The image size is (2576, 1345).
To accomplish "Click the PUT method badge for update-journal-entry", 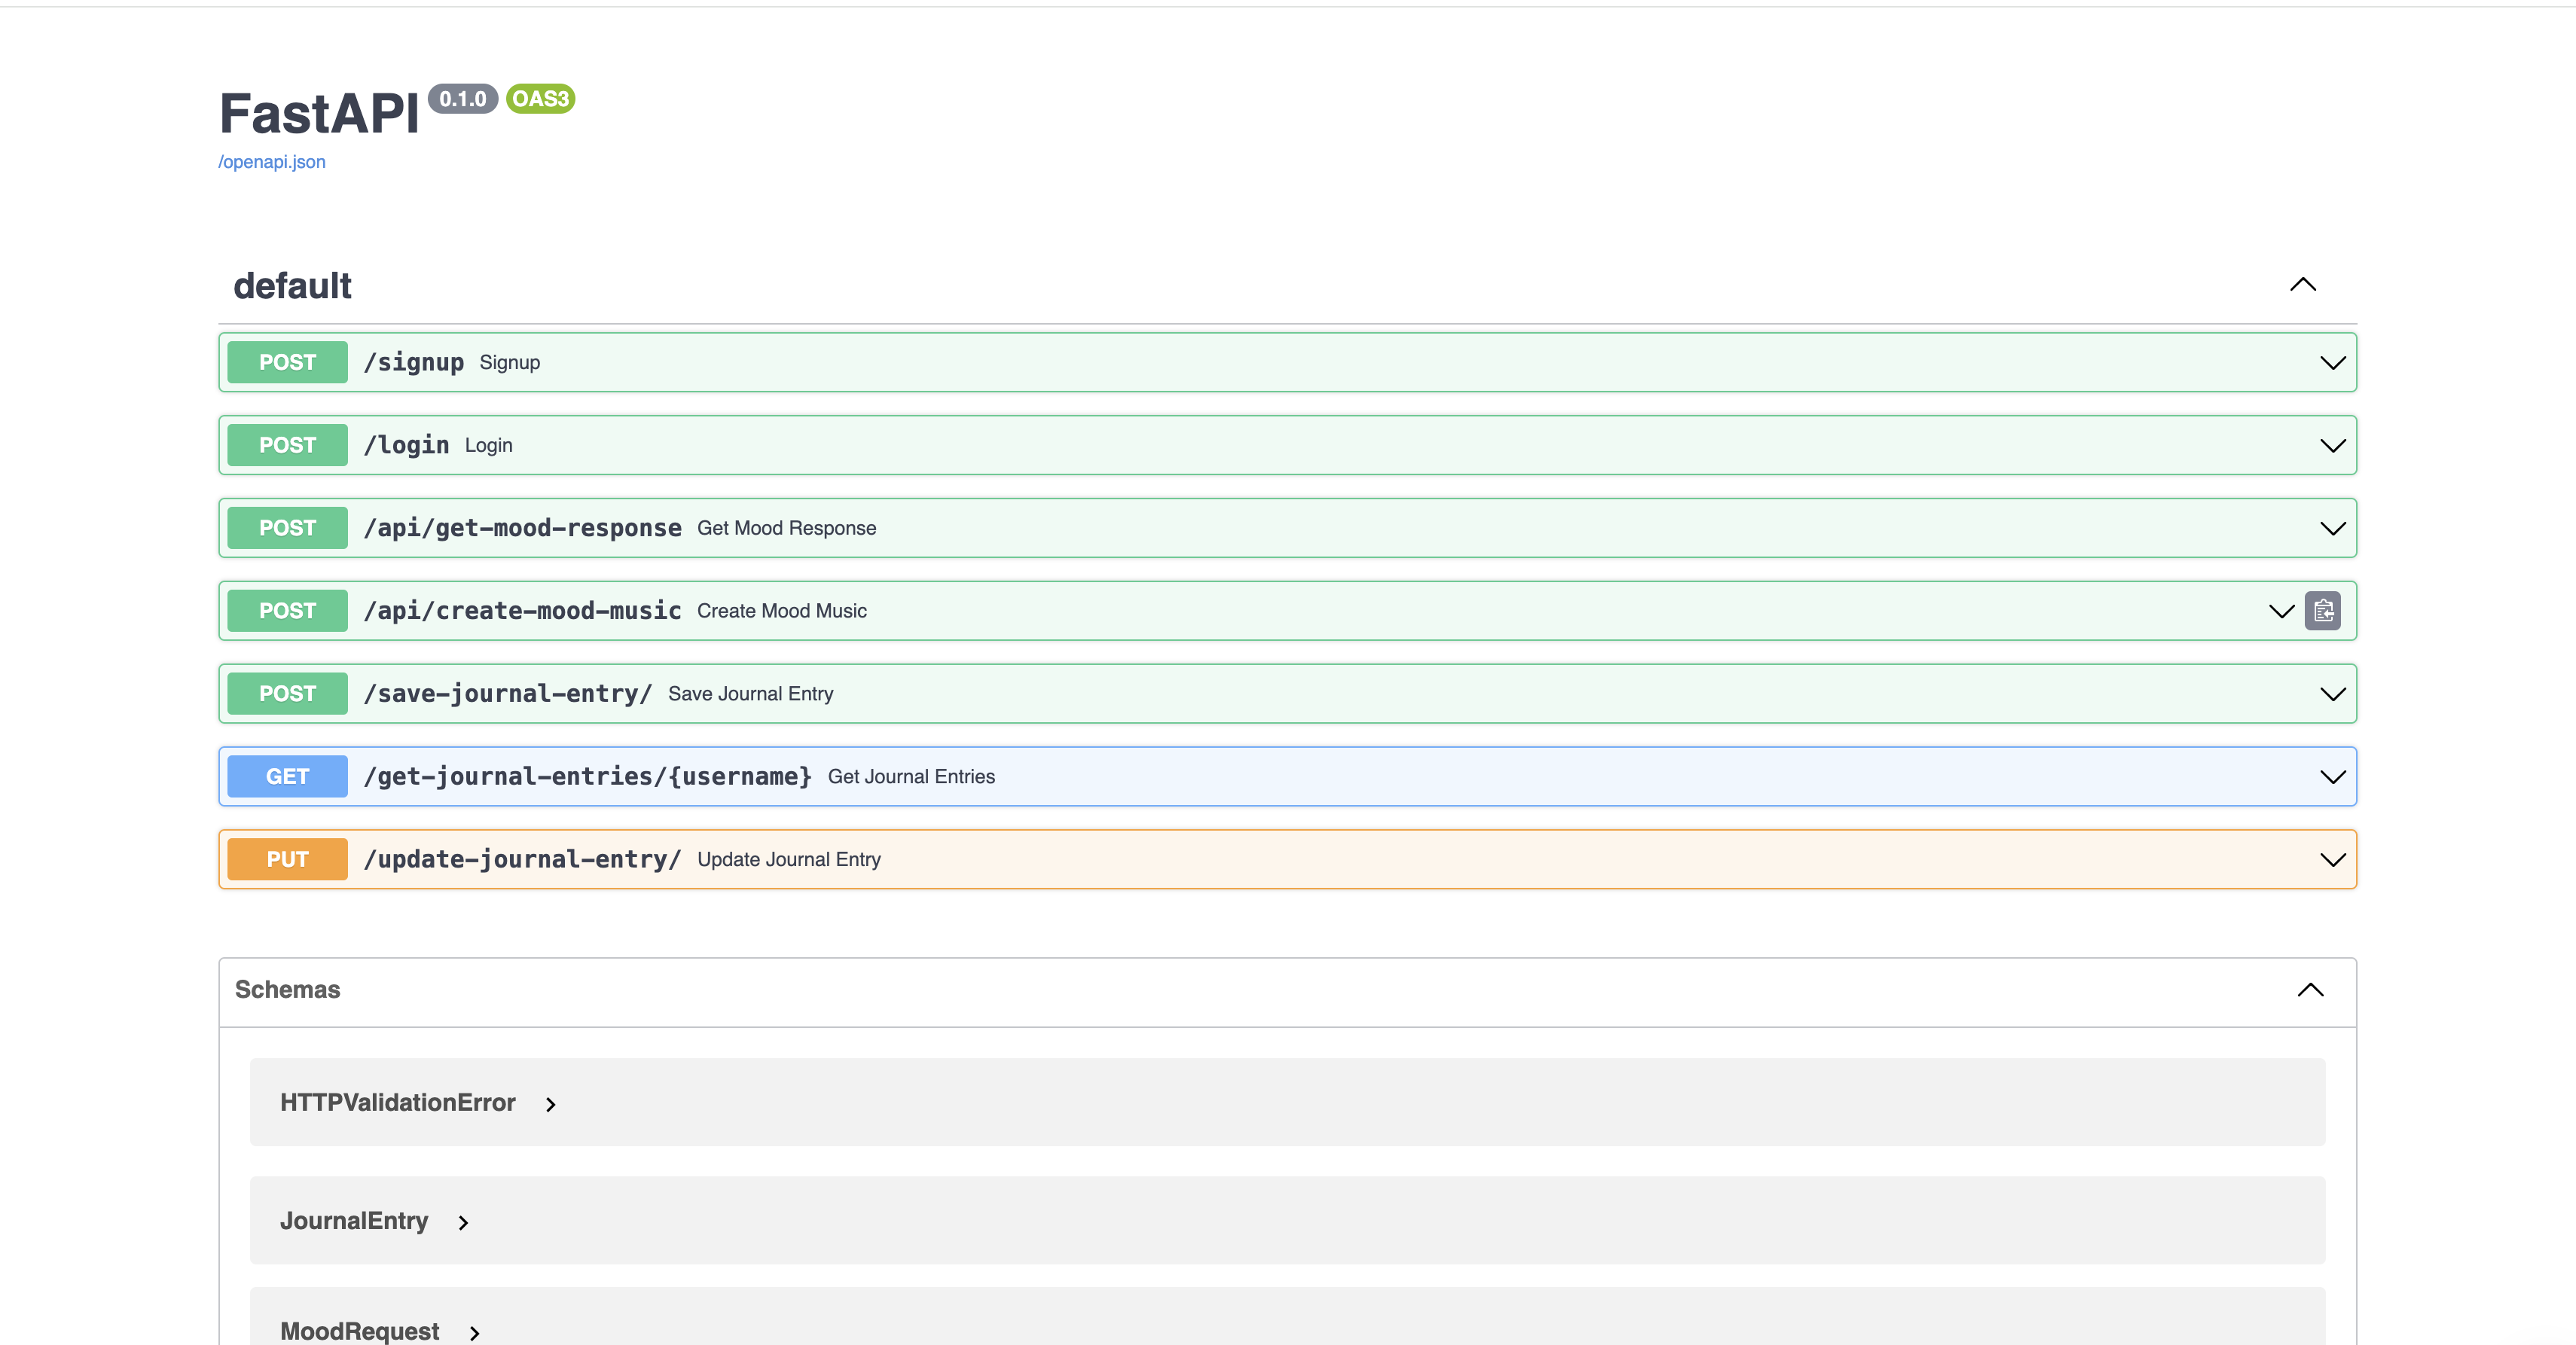I will tap(287, 860).
